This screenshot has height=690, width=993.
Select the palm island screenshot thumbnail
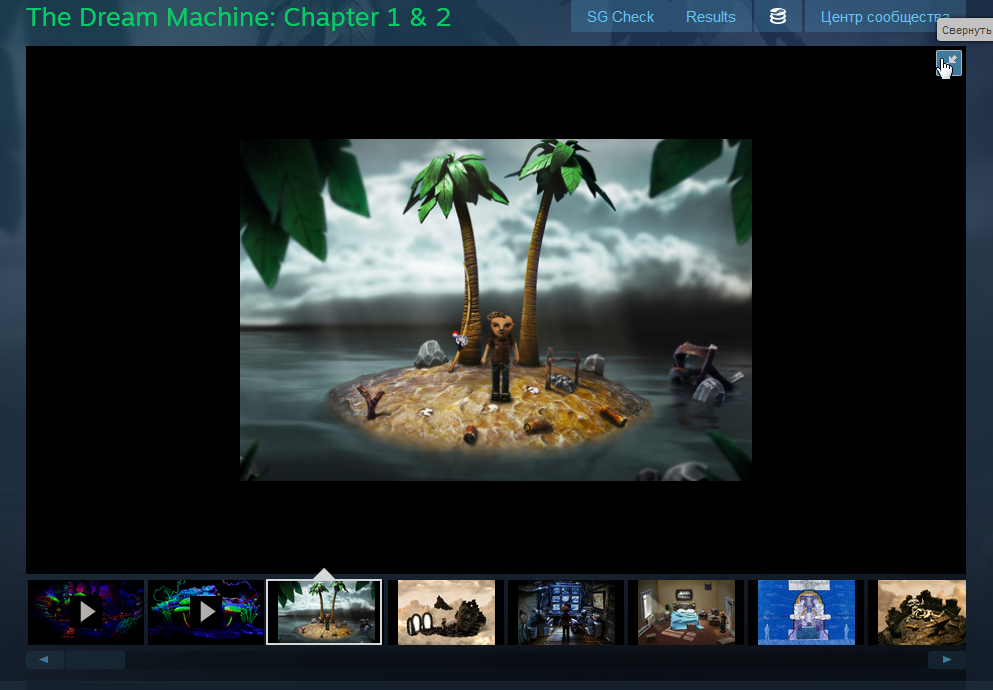(x=324, y=612)
